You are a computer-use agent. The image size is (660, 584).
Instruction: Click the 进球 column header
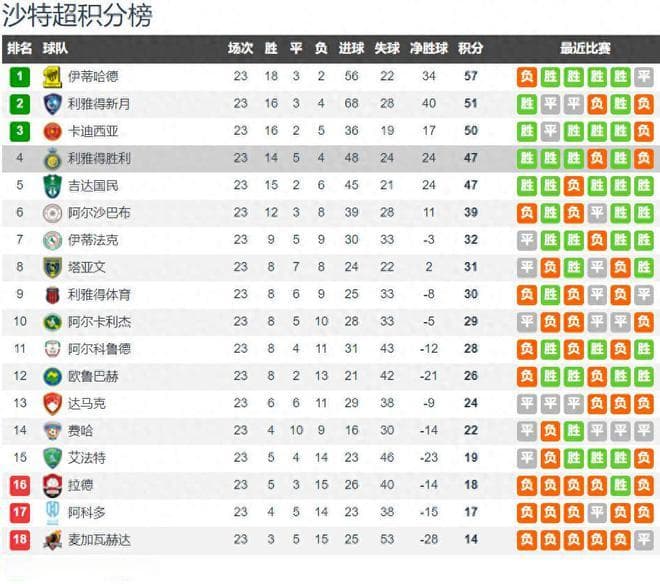351,48
